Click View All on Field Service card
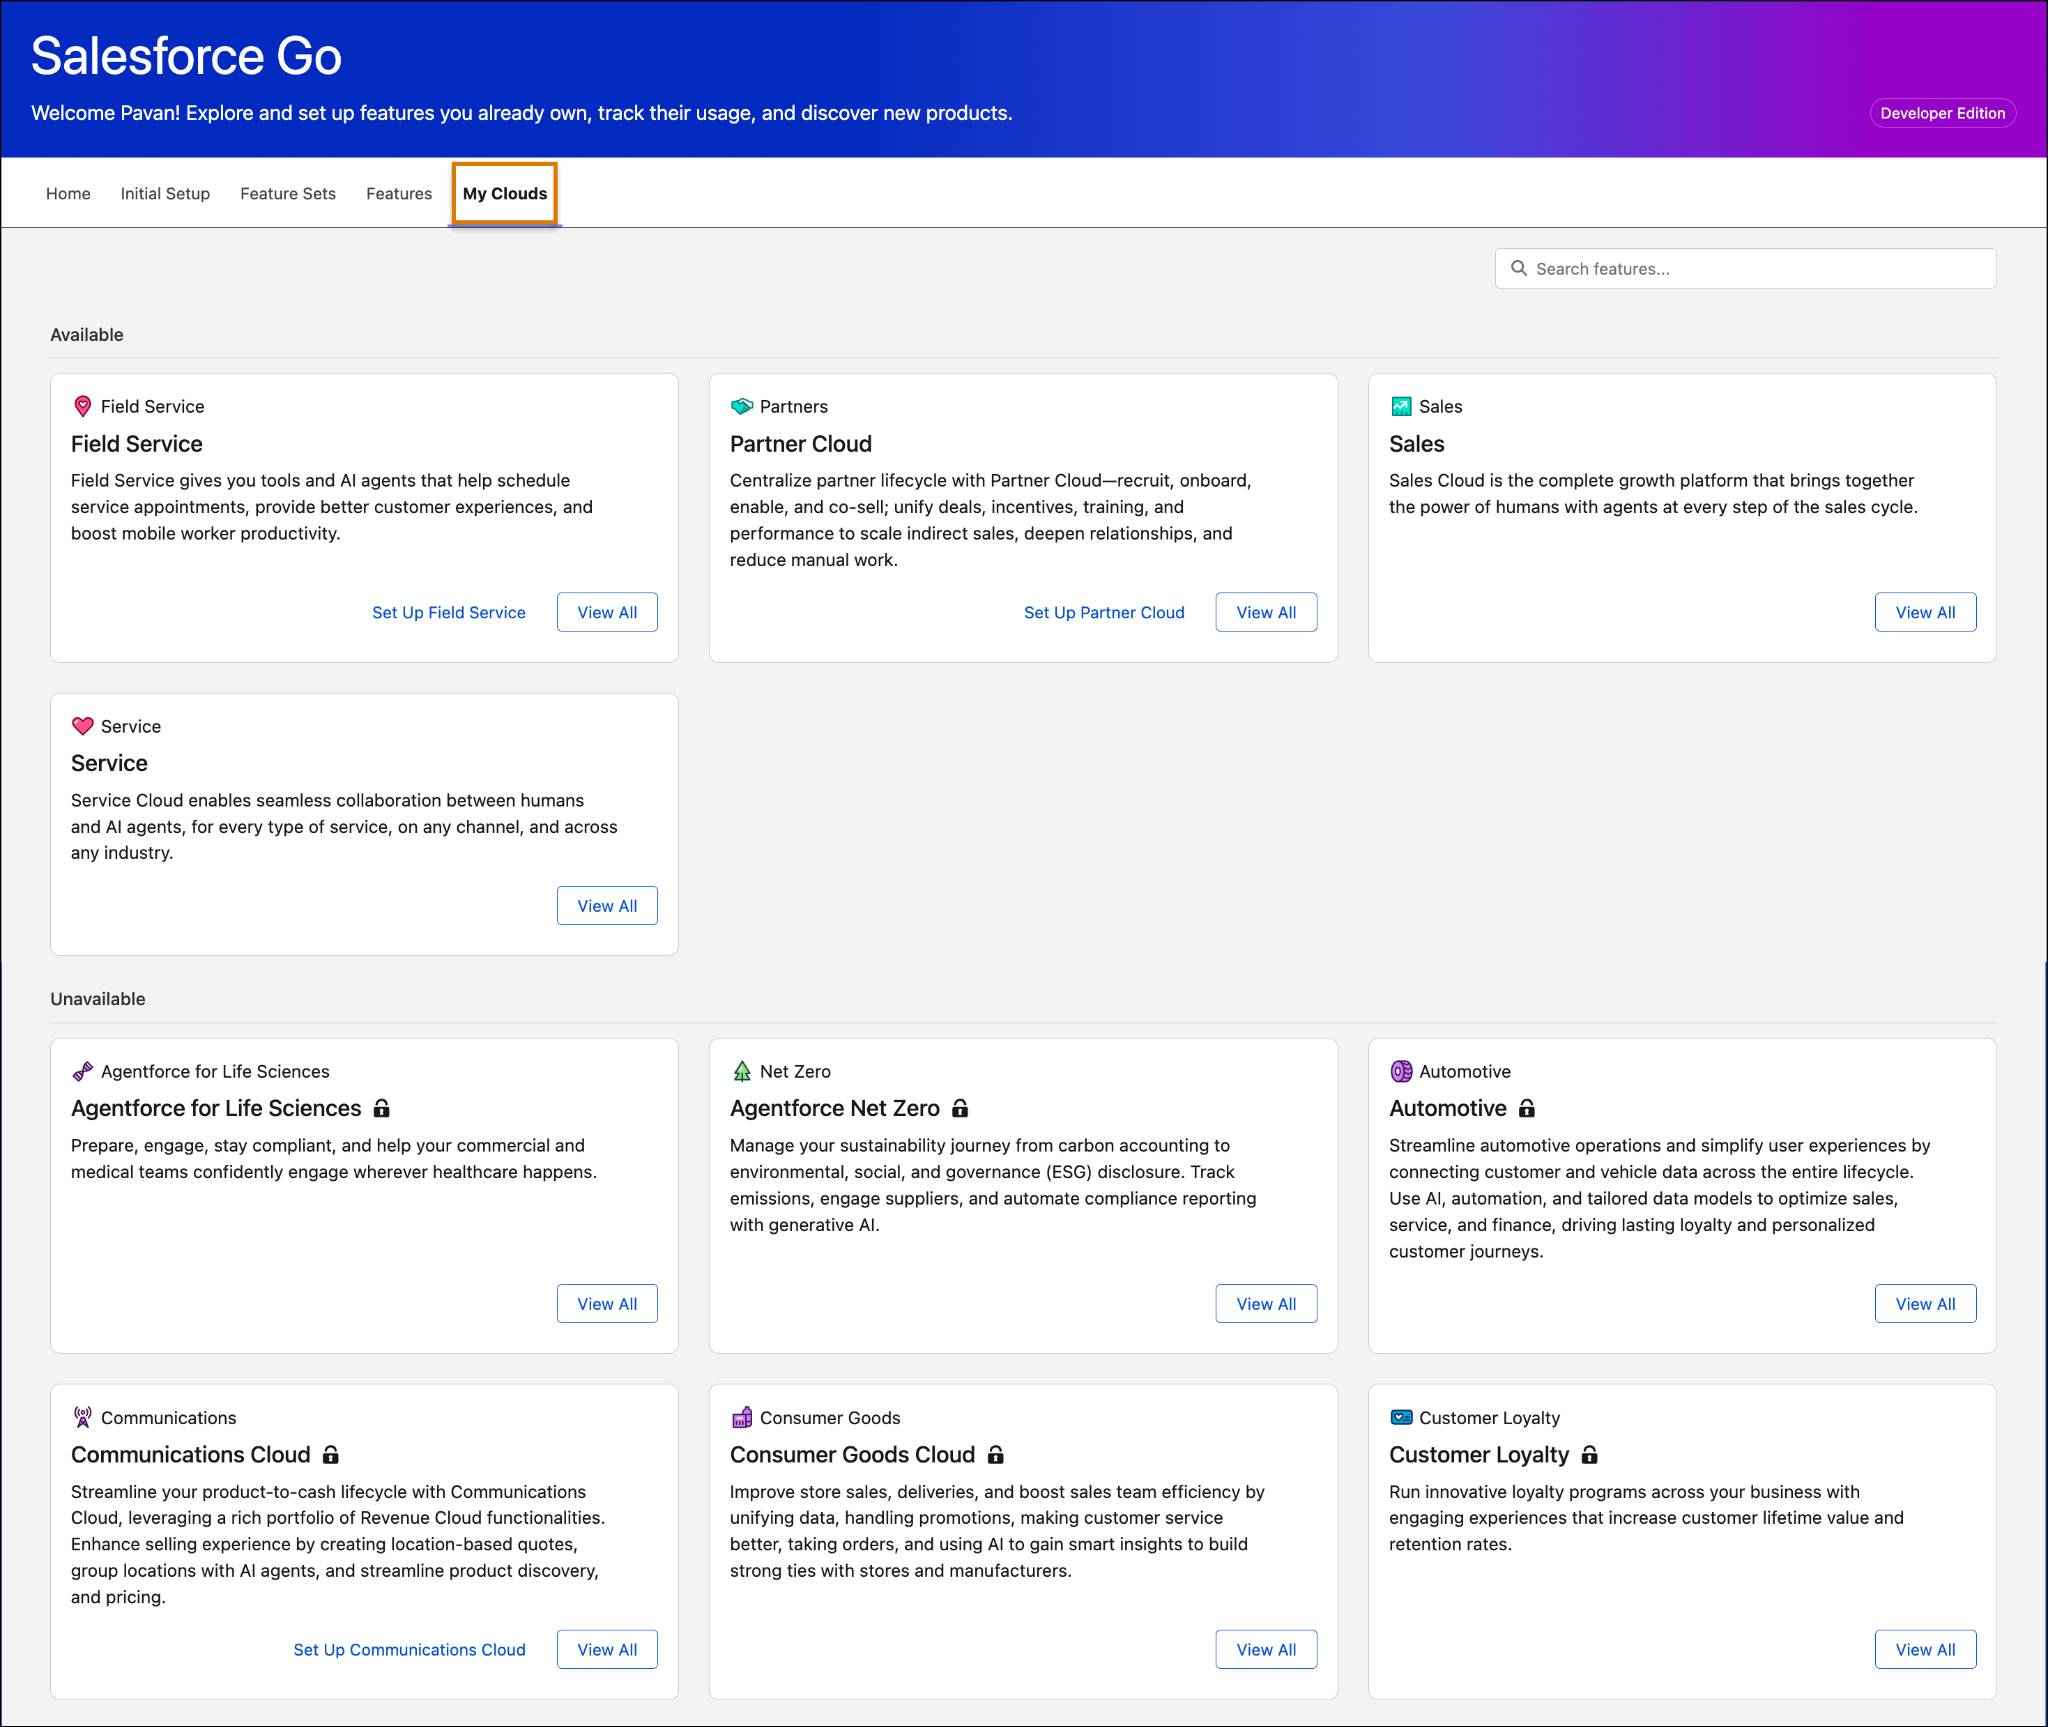Viewport: 2048px width, 1727px height. [607, 612]
